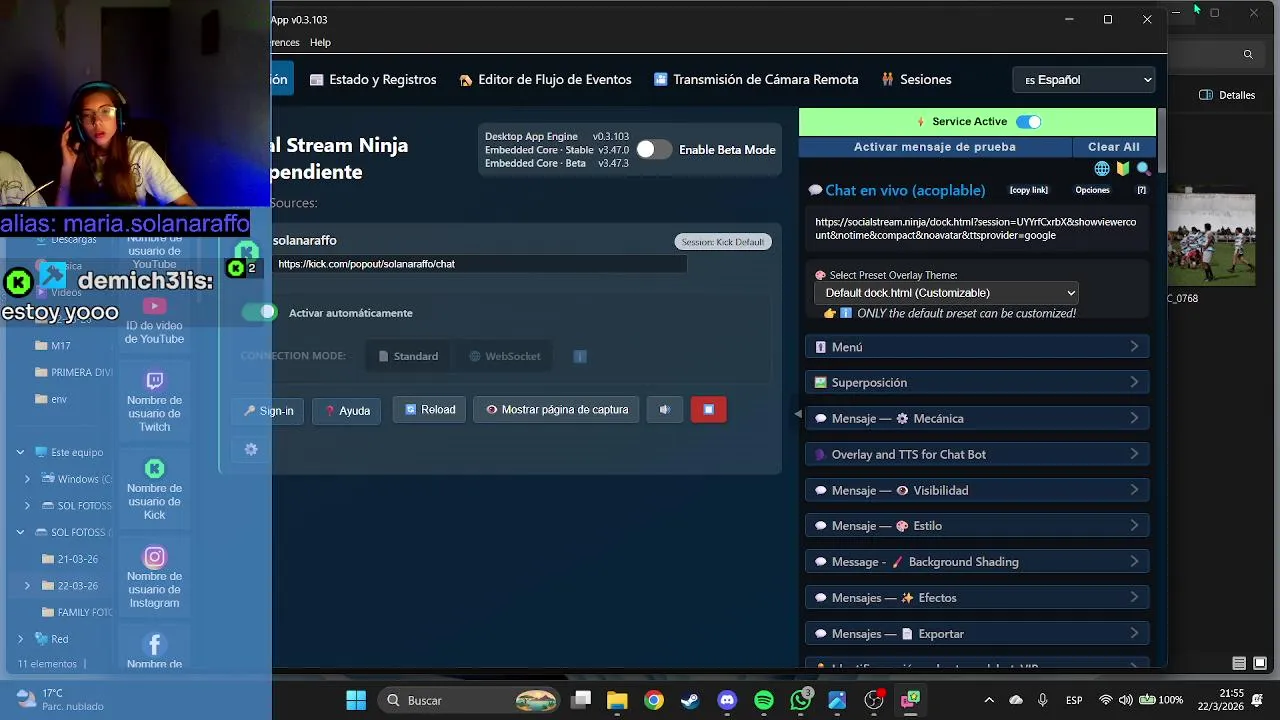Open Steam from the taskbar
Screen dimensions: 1280x720
[x=690, y=700]
